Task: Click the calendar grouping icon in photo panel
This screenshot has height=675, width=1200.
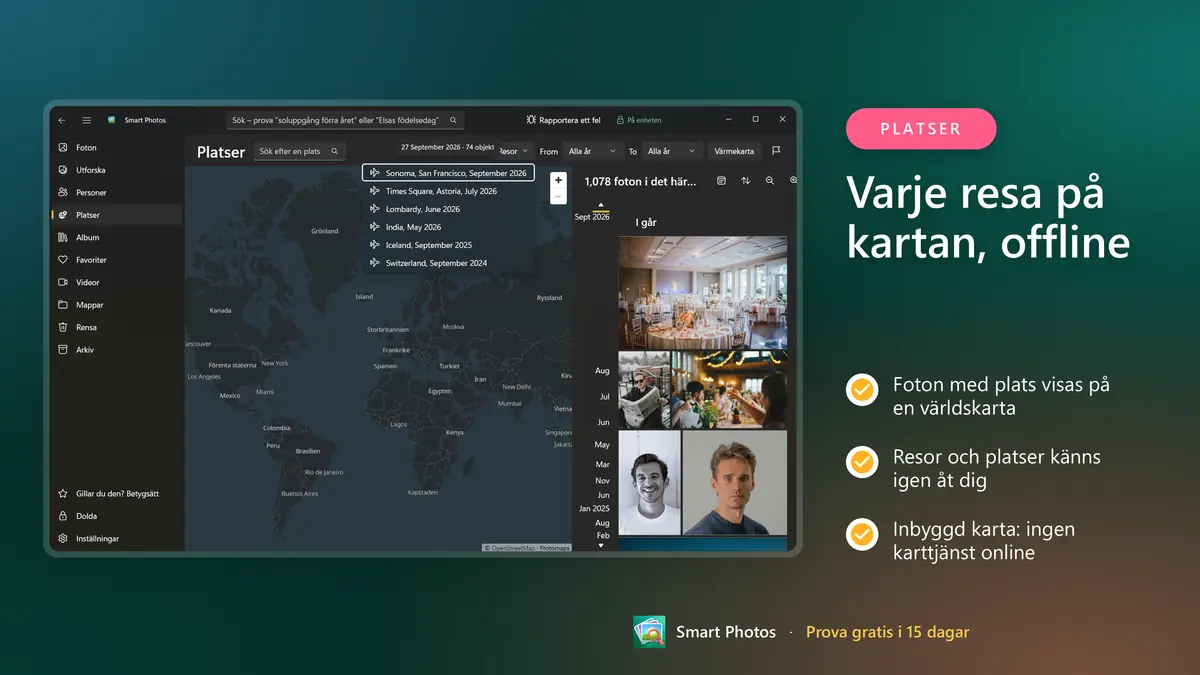Action: click(x=721, y=181)
